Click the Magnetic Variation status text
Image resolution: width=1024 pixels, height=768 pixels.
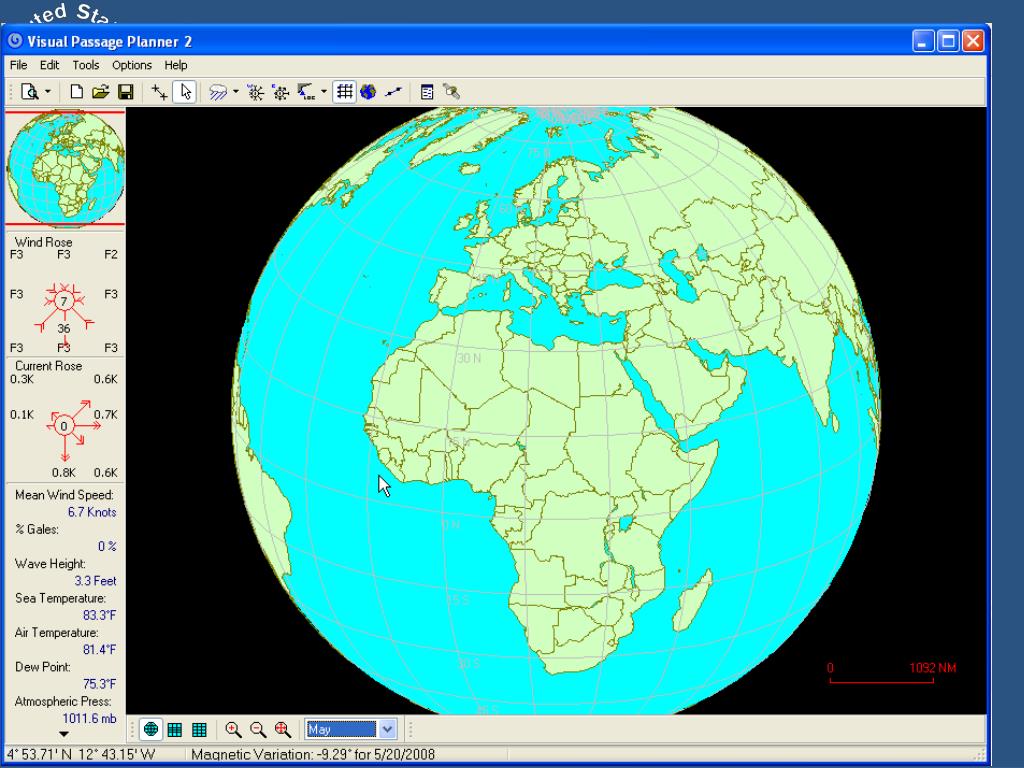[313, 755]
